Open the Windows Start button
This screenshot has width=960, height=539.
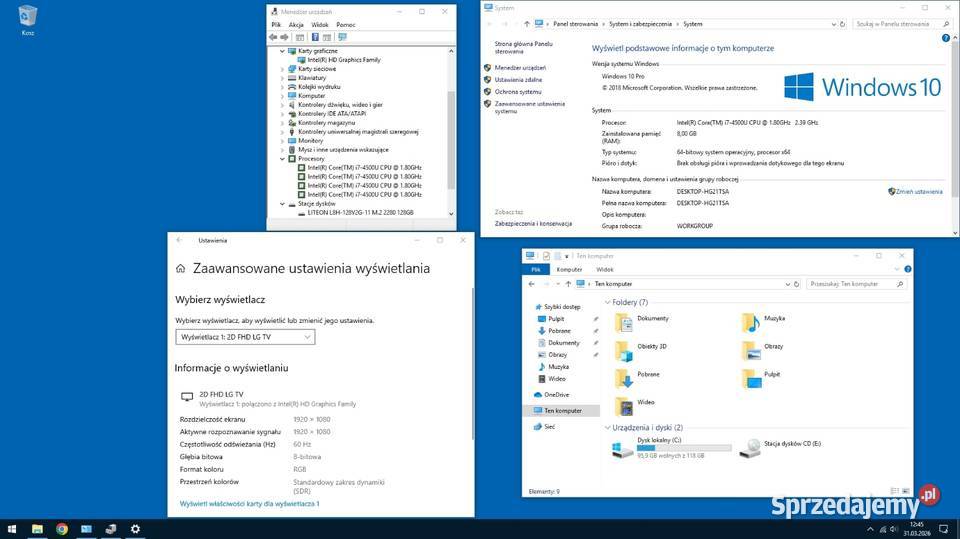[x=12, y=529]
